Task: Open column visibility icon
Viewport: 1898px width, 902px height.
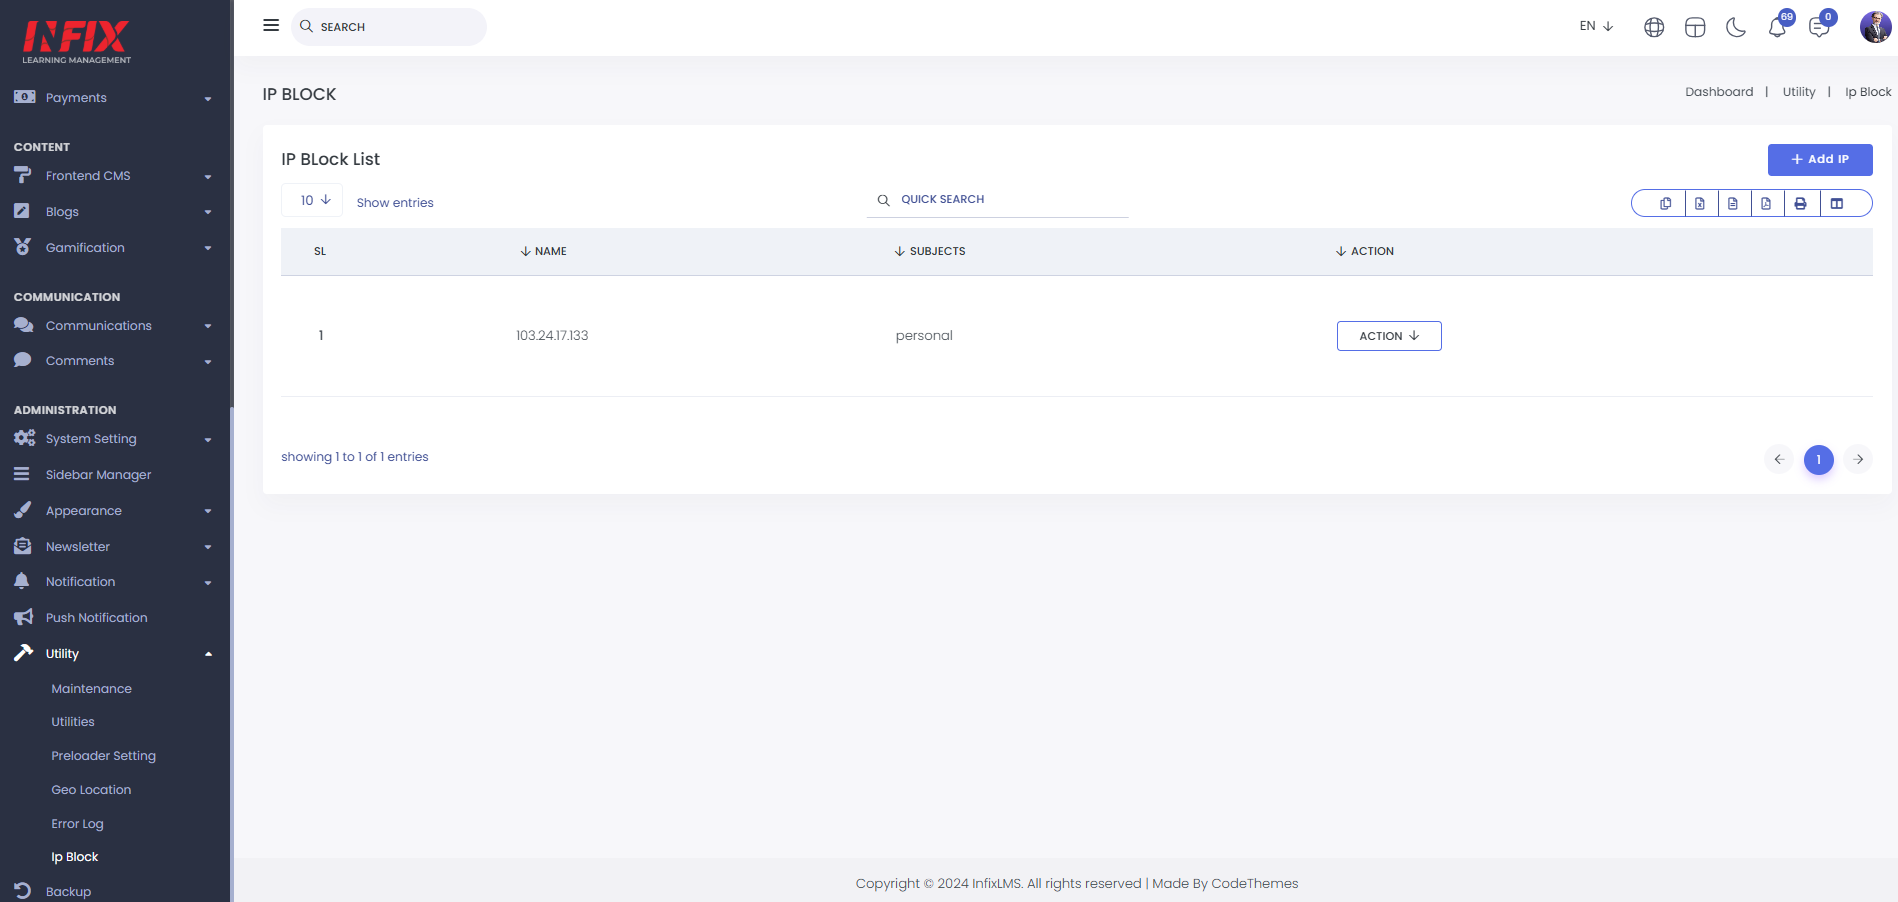Action: (1837, 203)
